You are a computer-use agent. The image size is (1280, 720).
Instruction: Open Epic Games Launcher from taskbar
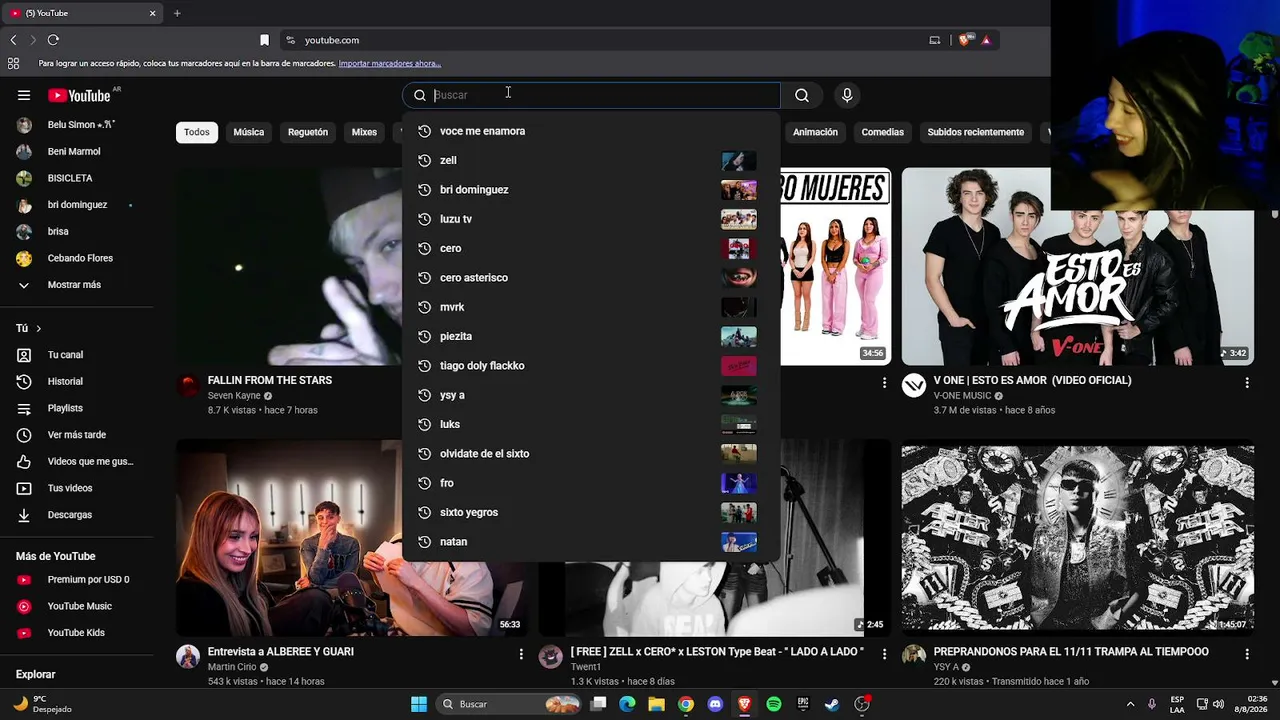pos(802,704)
